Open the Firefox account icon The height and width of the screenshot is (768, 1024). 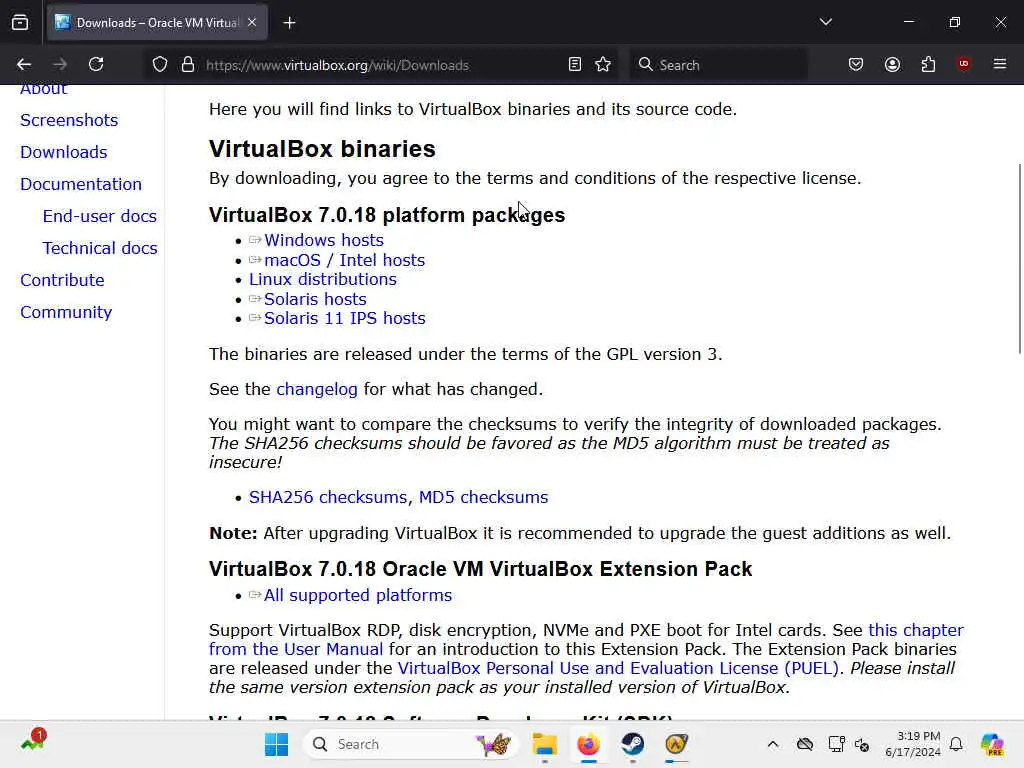tap(892, 65)
